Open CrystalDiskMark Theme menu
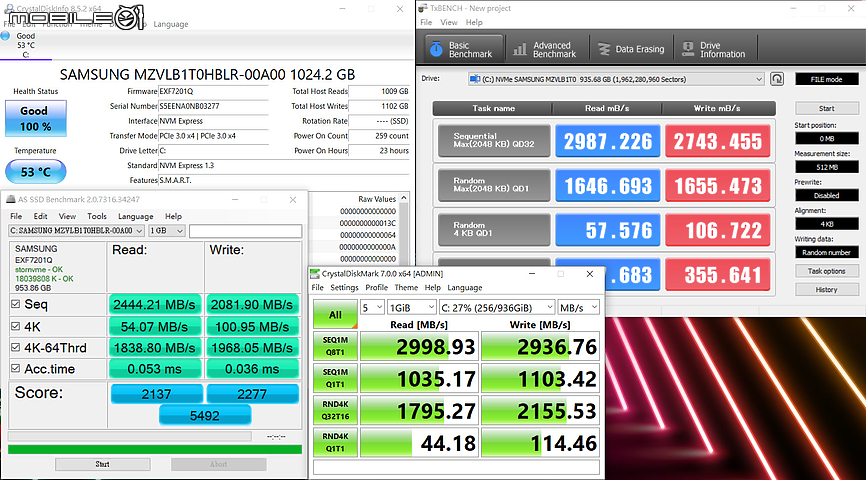Image resolution: width=866 pixels, height=480 pixels. 406,287
